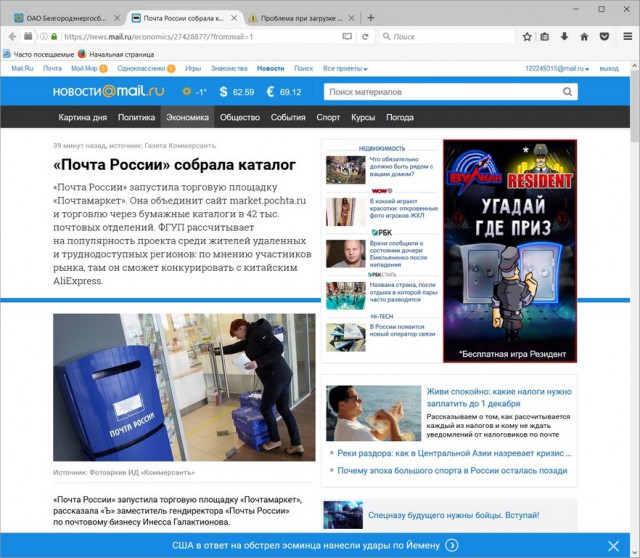Show site information icon in the address bar
Viewport: 640px width, 558px height.
[x=44, y=37]
